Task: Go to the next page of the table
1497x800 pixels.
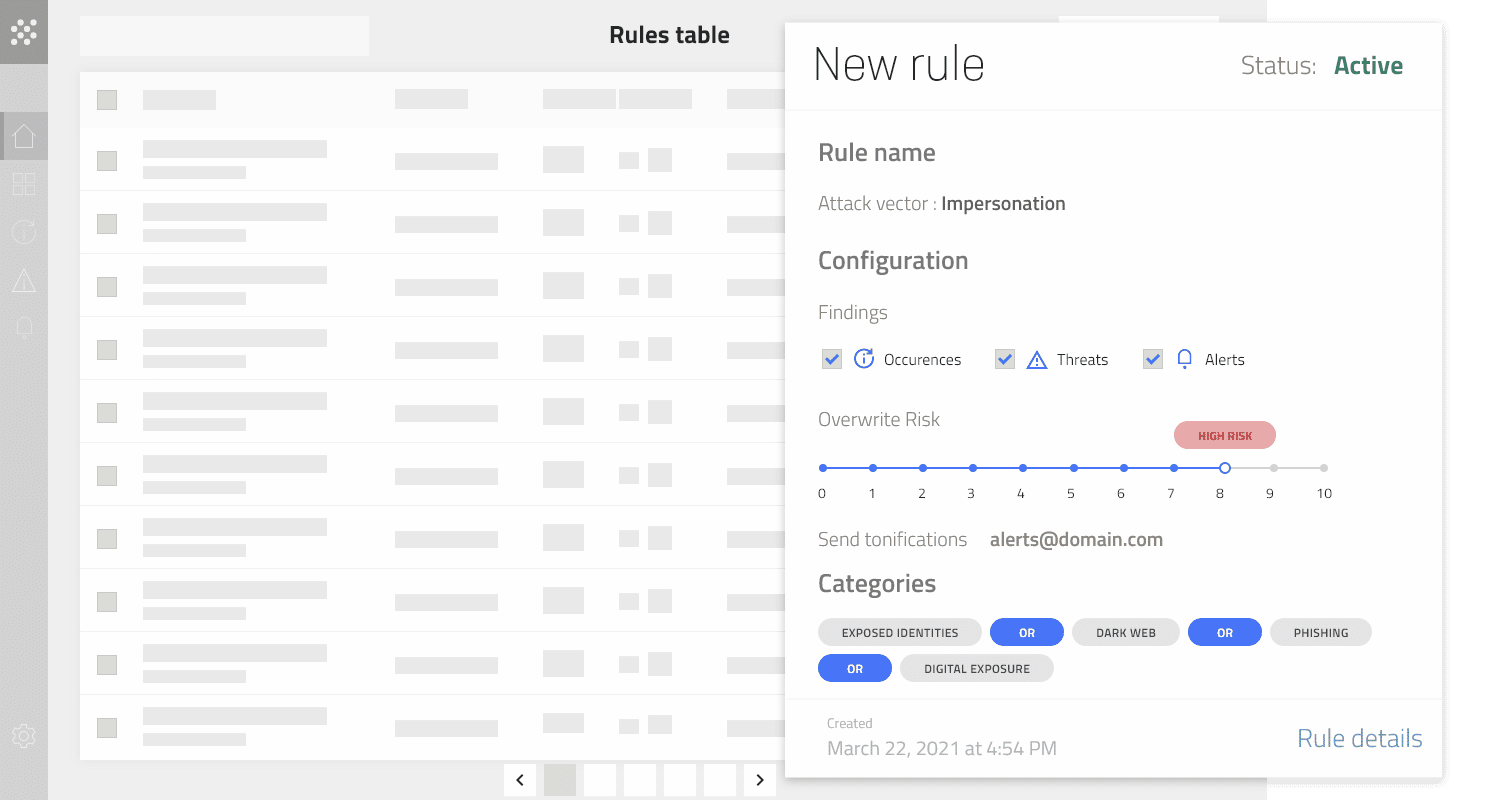Action: coord(760,780)
